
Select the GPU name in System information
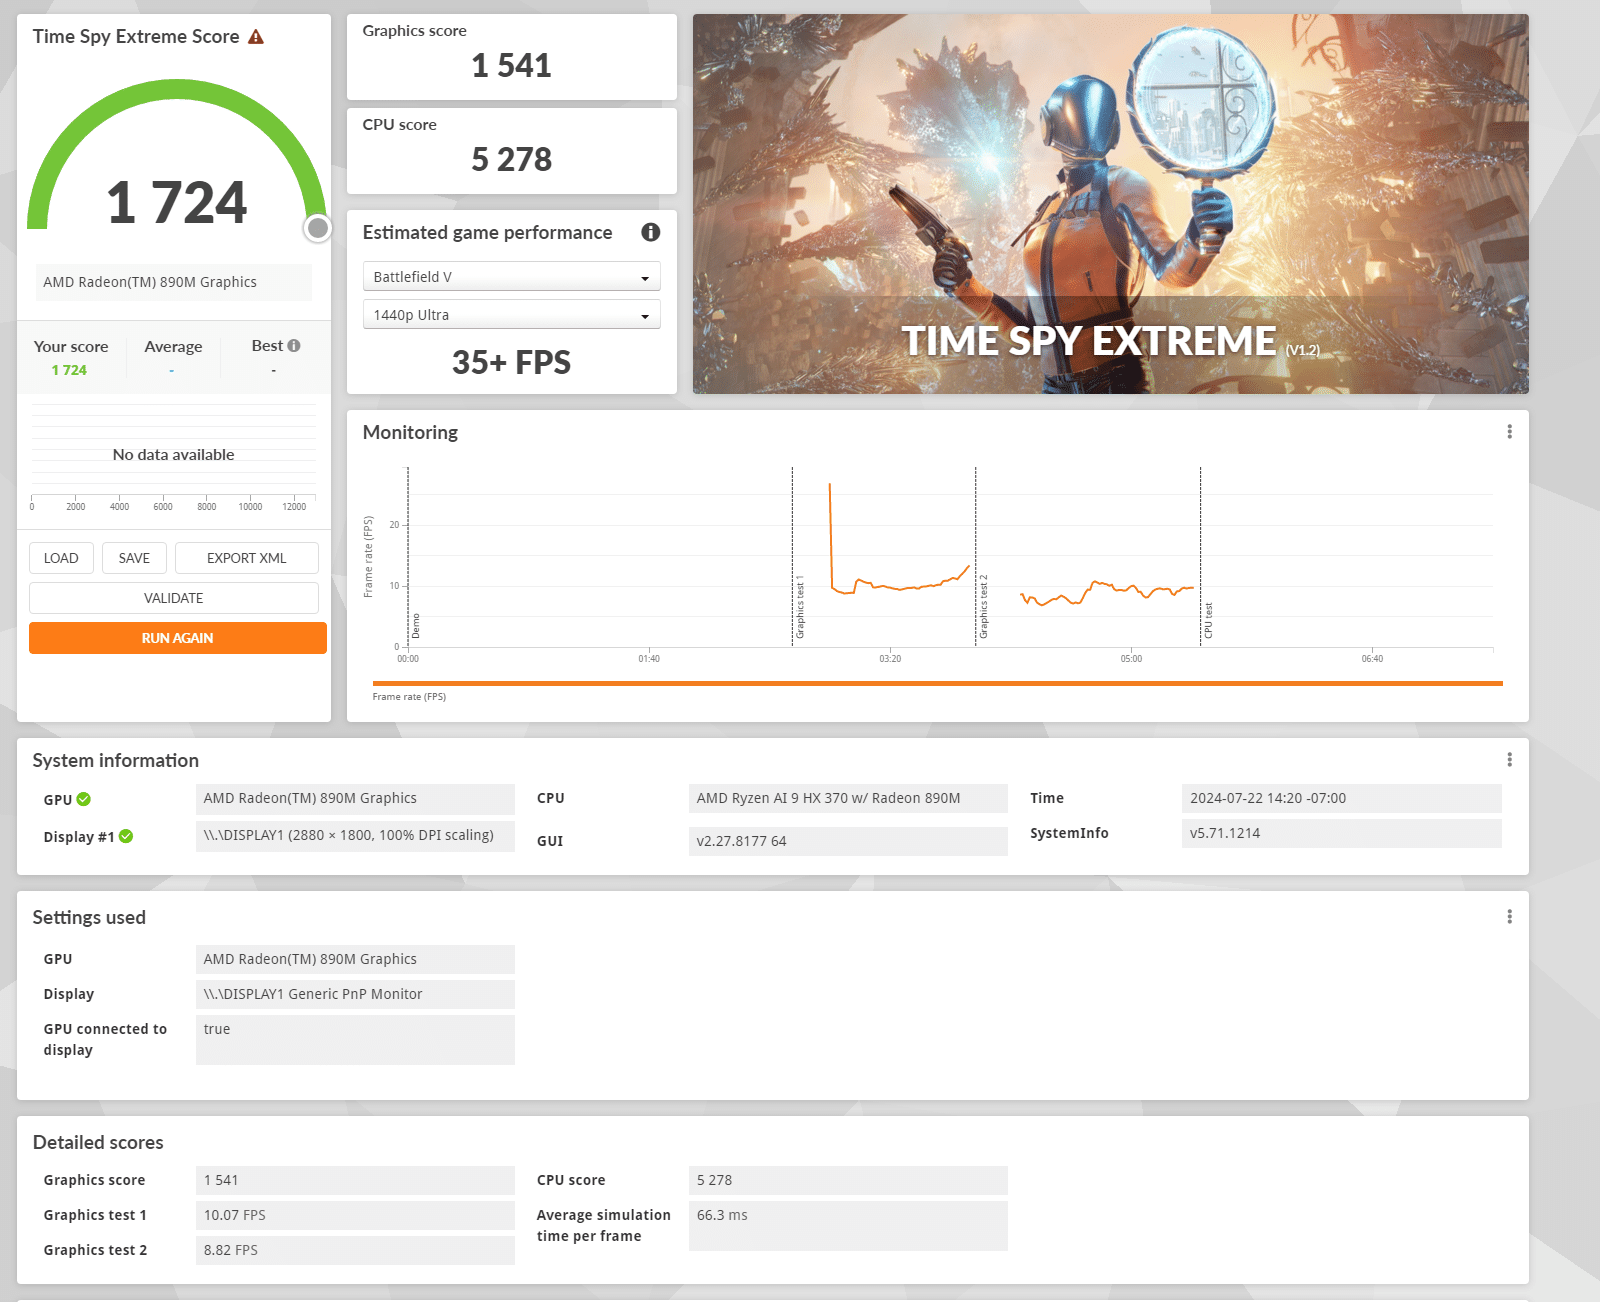point(355,798)
